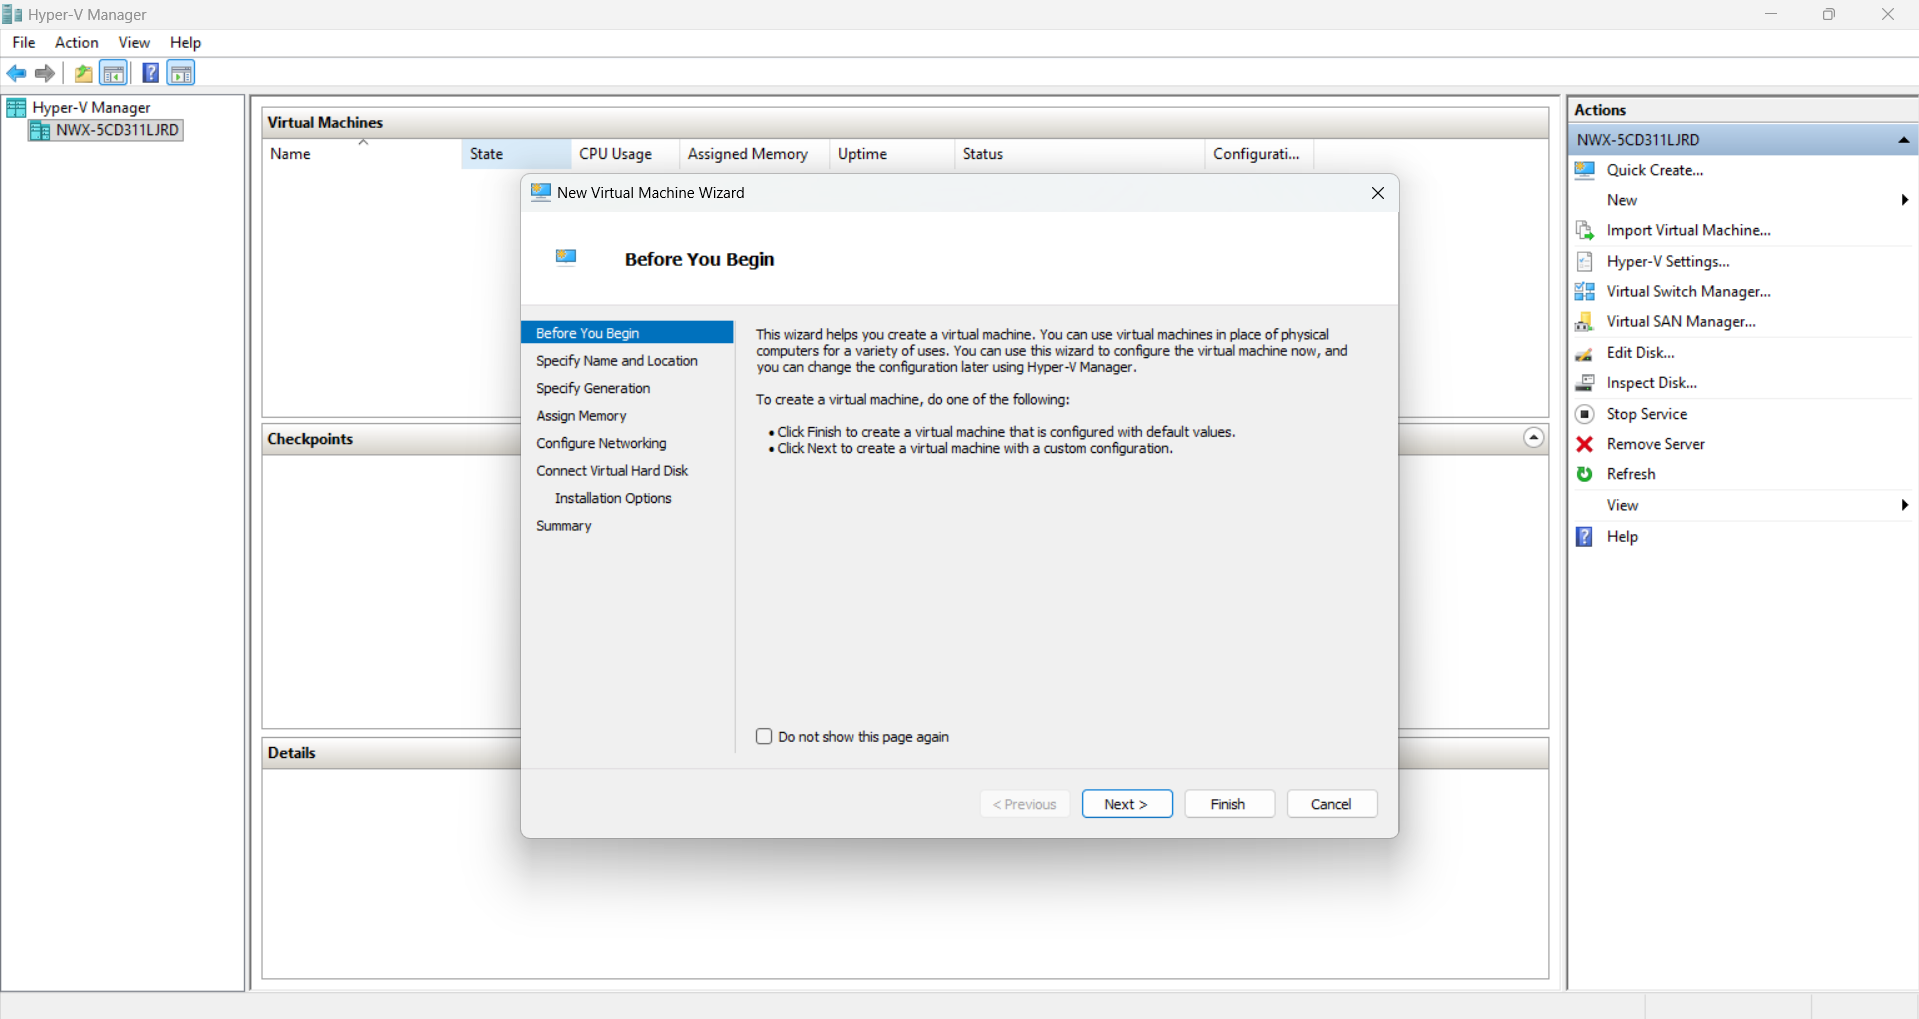Expand the View submenu arrow in Actions
The width and height of the screenshot is (1919, 1019).
click(1904, 505)
